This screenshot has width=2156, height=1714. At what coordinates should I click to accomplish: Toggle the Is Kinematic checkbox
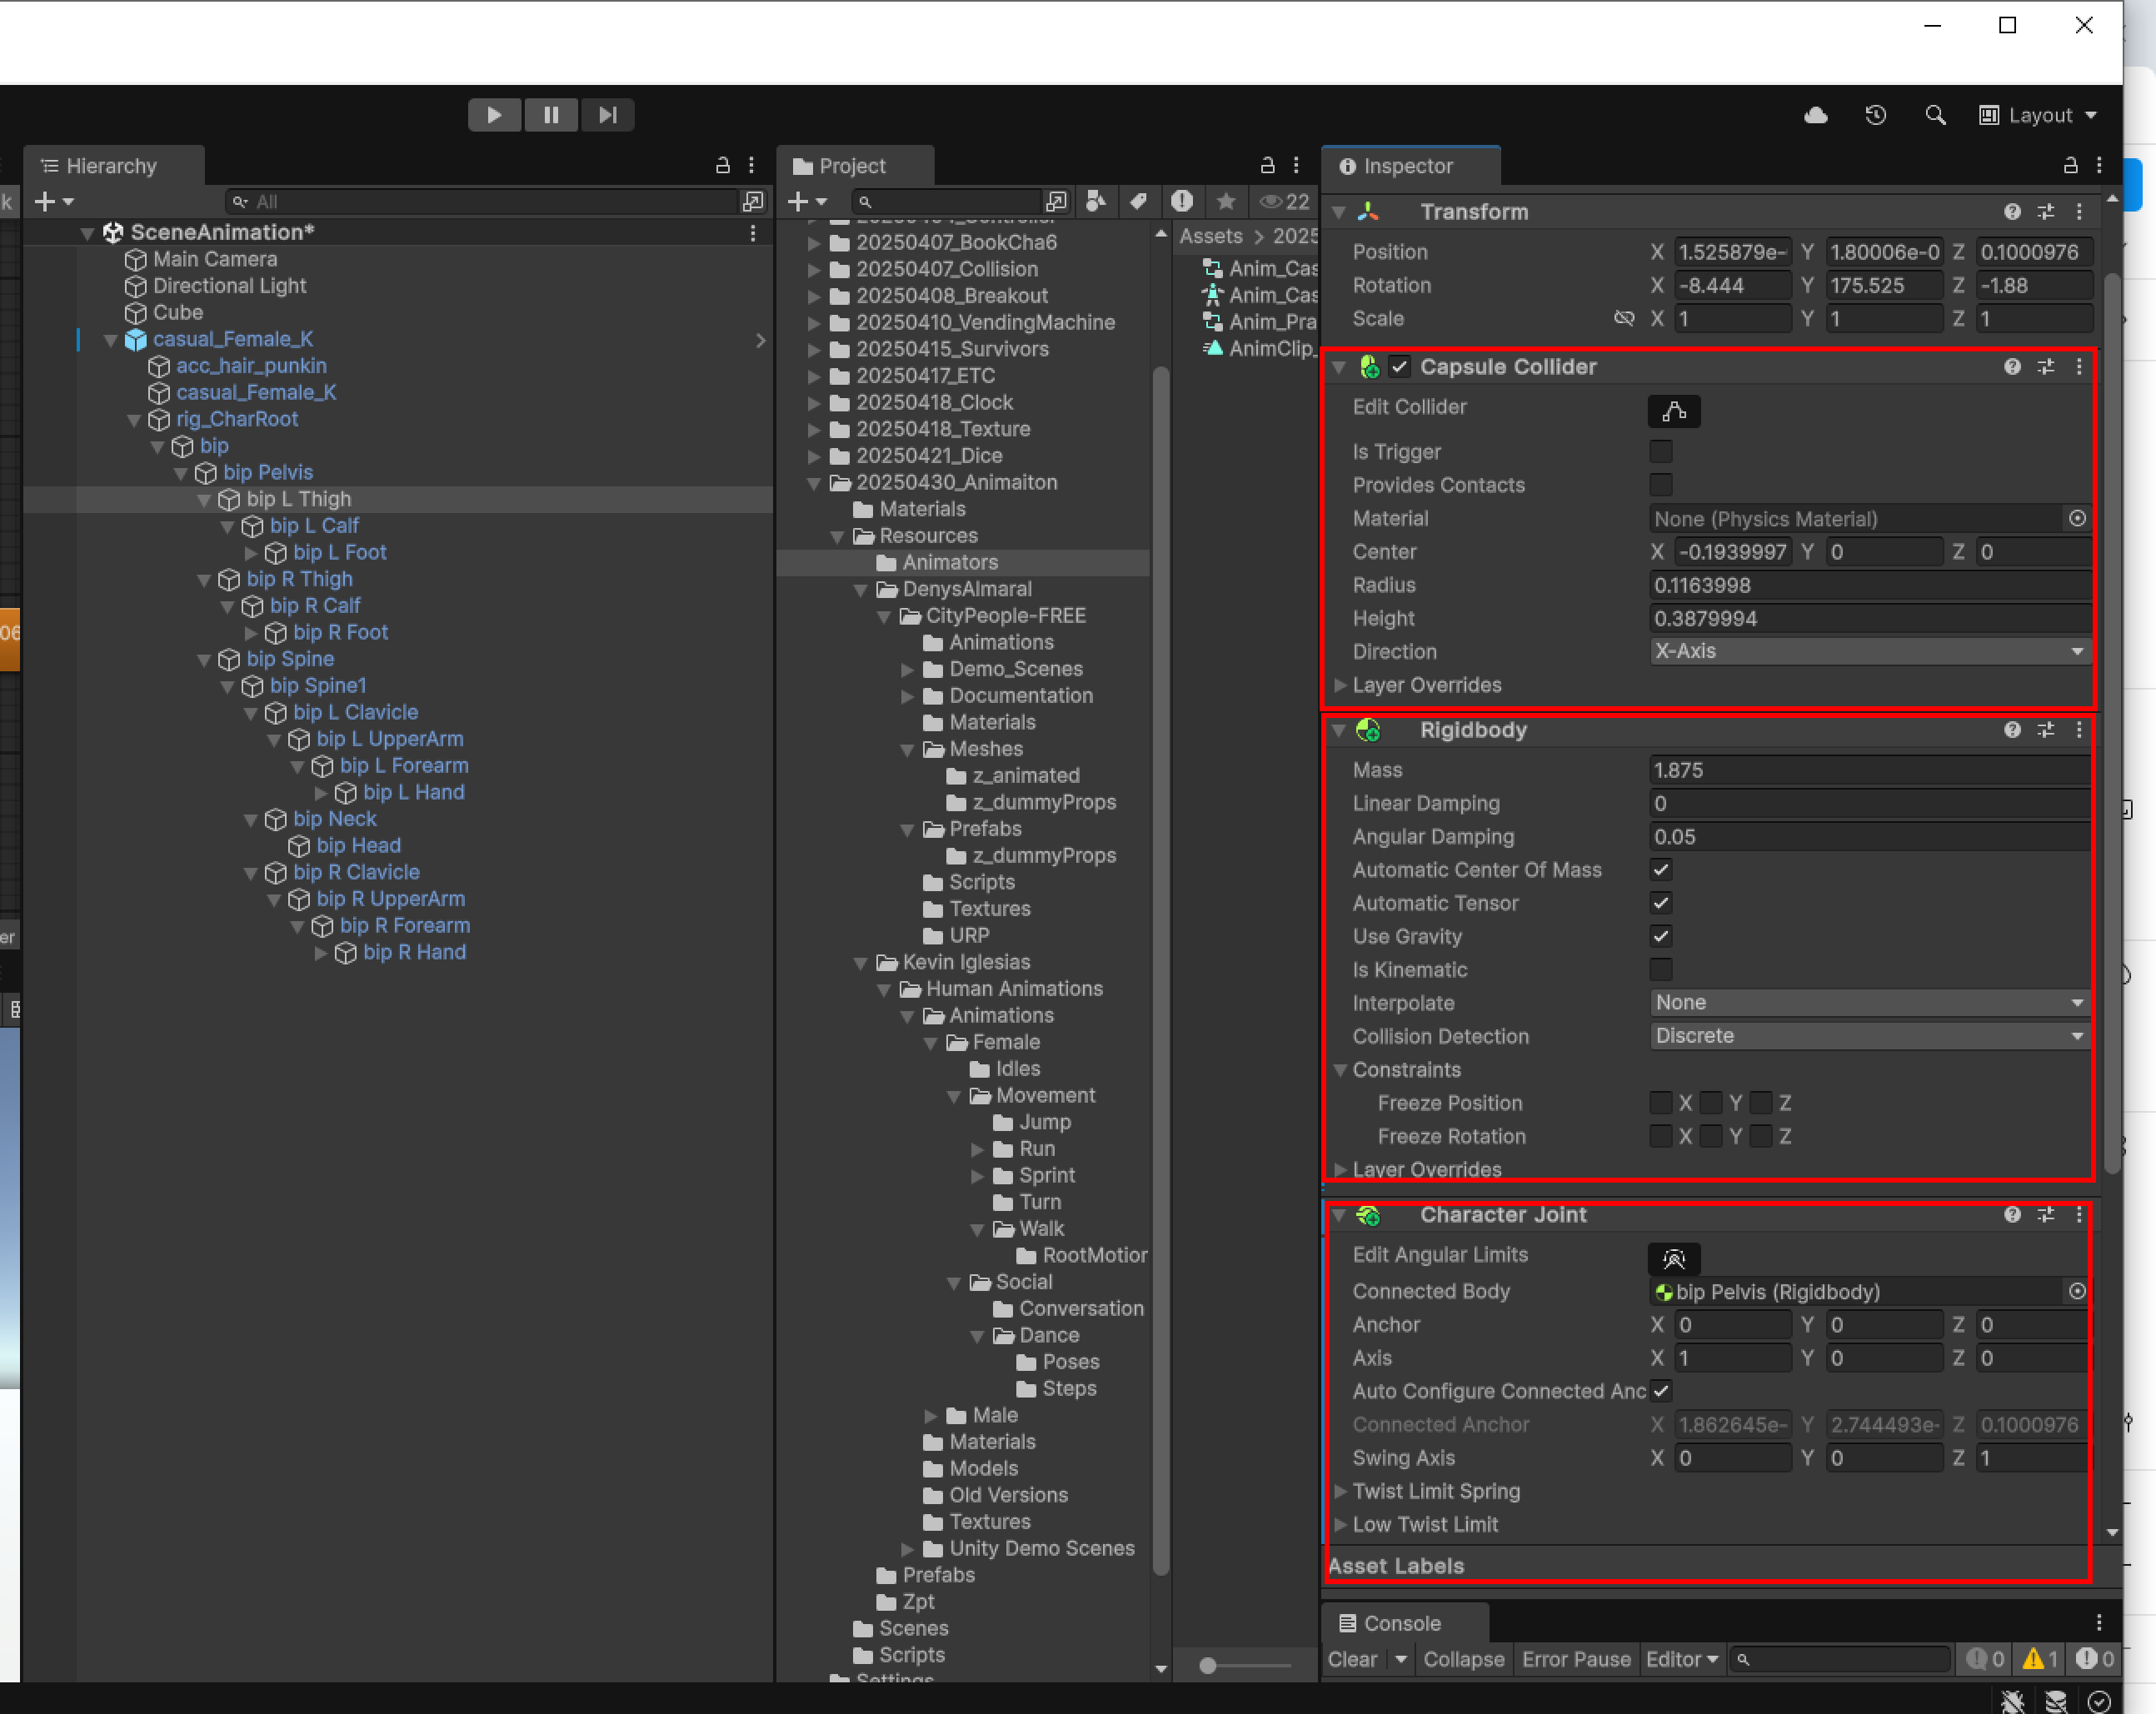tap(1660, 969)
